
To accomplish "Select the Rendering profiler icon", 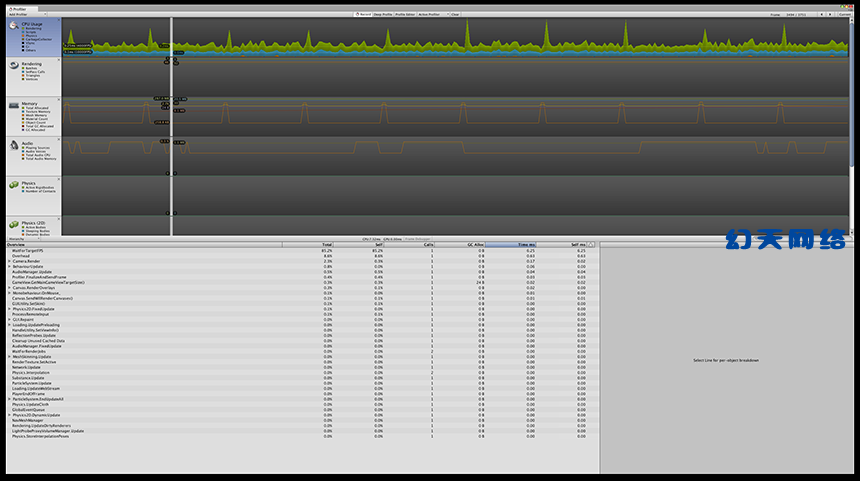I will [14, 65].
